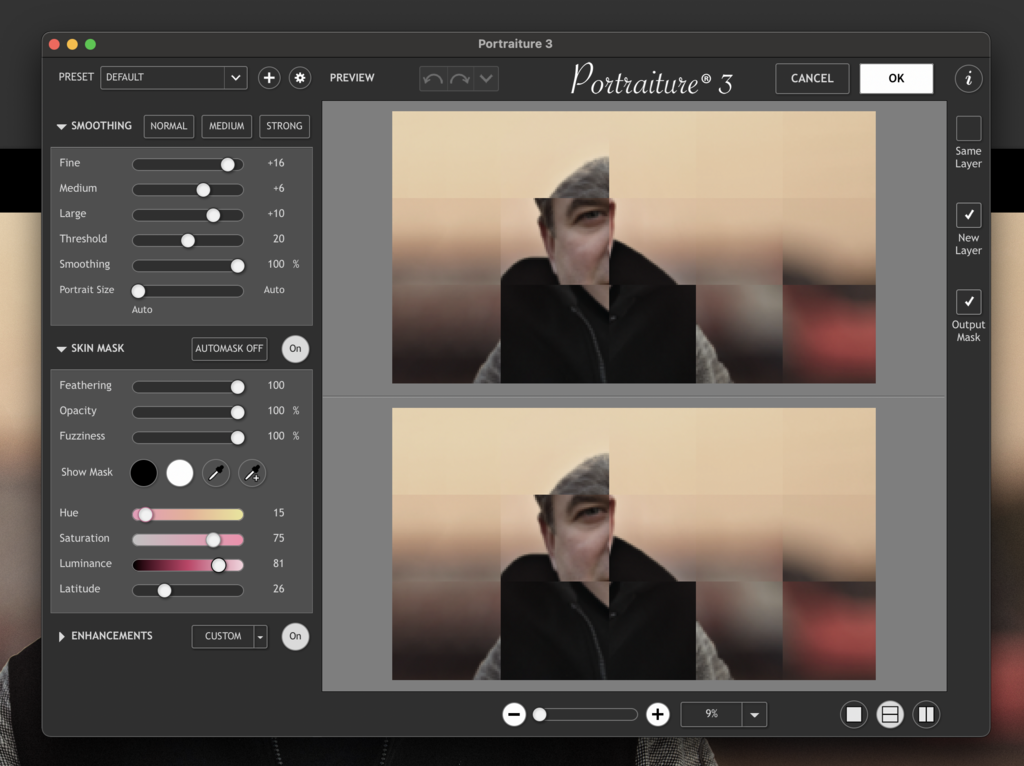Switch to single preview view

pyautogui.click(x=854, y=714)
